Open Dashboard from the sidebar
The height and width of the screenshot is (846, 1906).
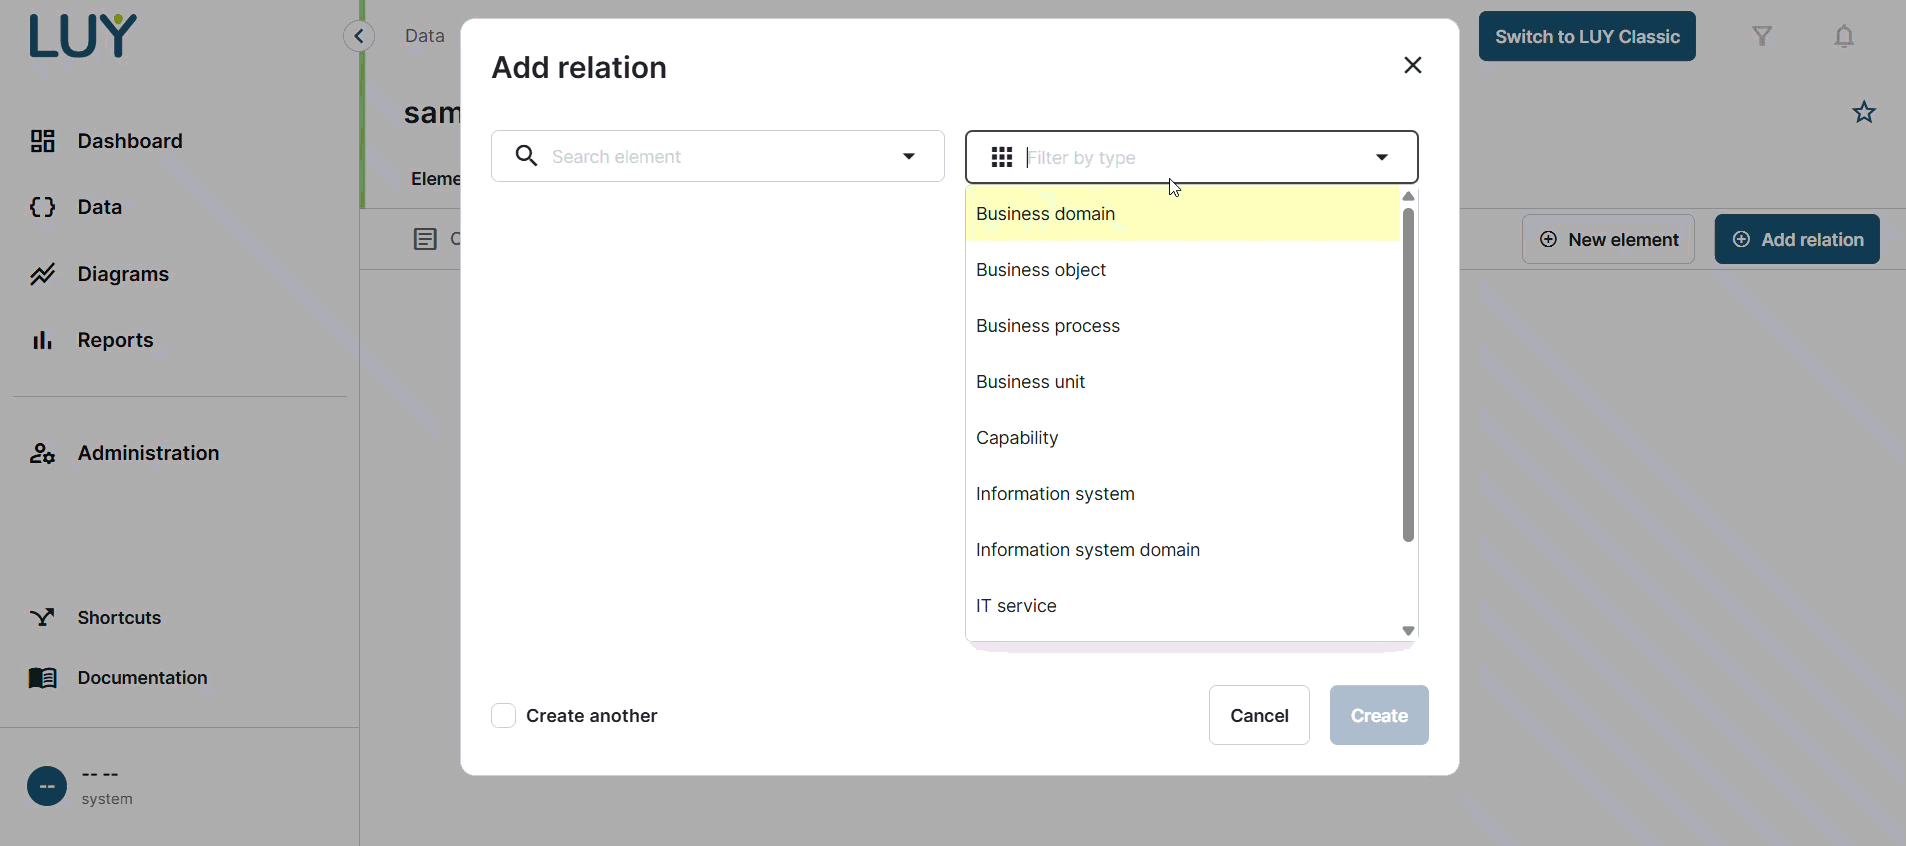(x=129, y=141)
